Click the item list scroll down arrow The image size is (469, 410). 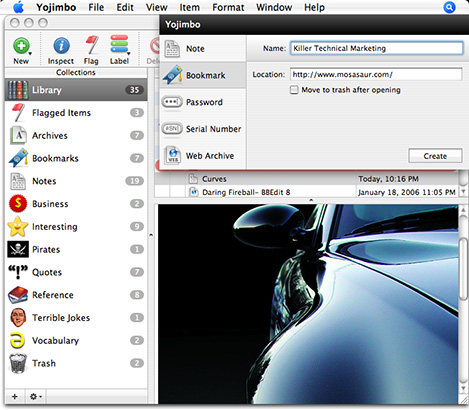click(x=463, y=192)
